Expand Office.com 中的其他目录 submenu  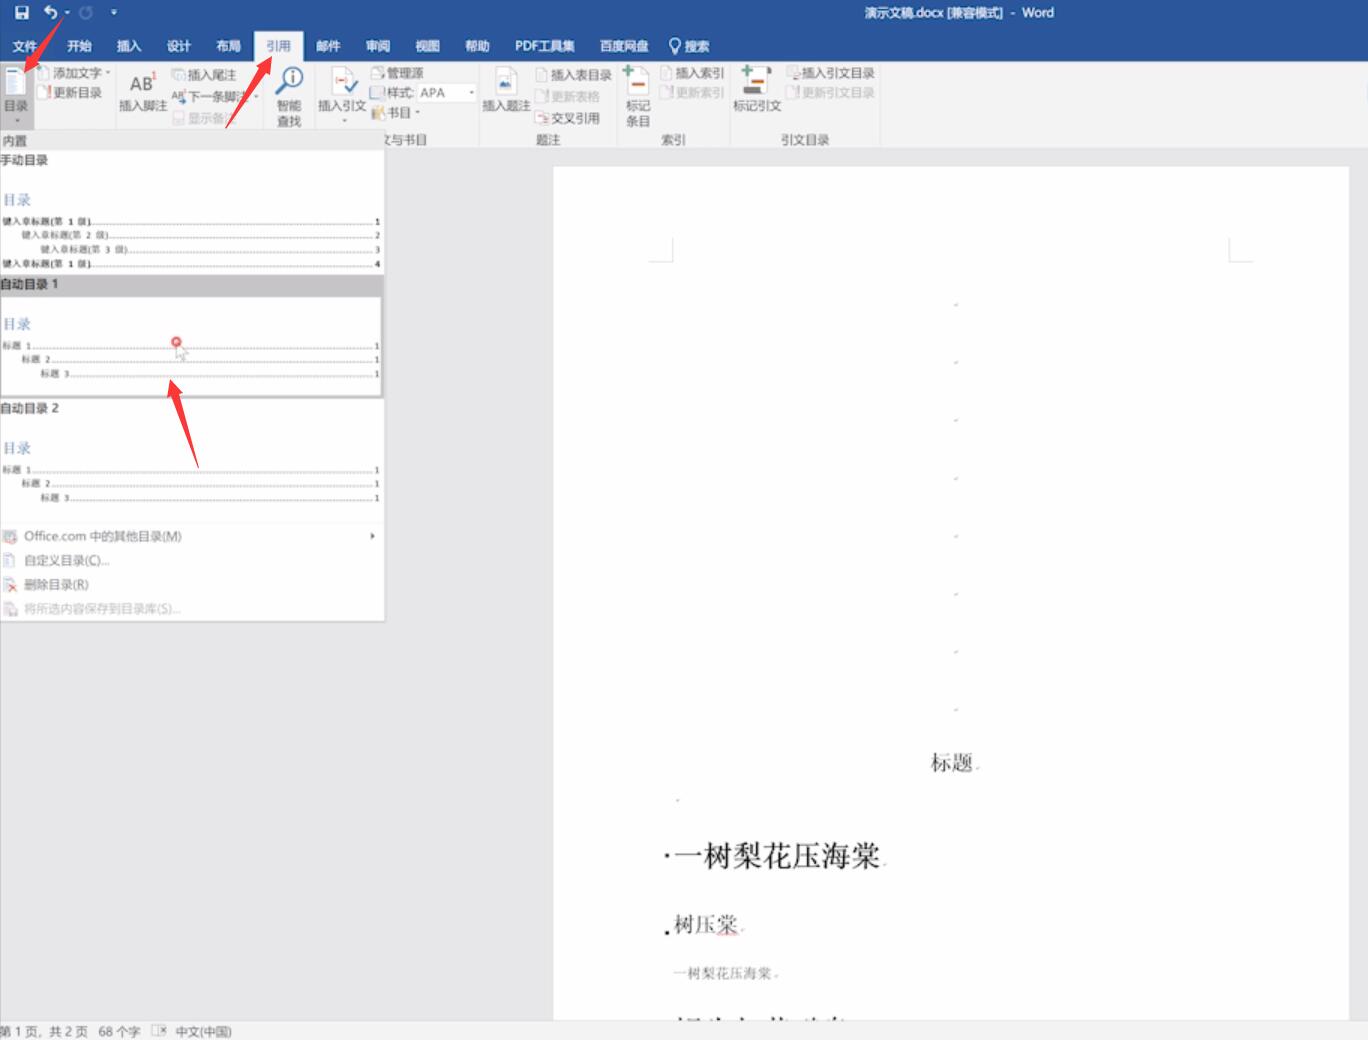[191, 536]
